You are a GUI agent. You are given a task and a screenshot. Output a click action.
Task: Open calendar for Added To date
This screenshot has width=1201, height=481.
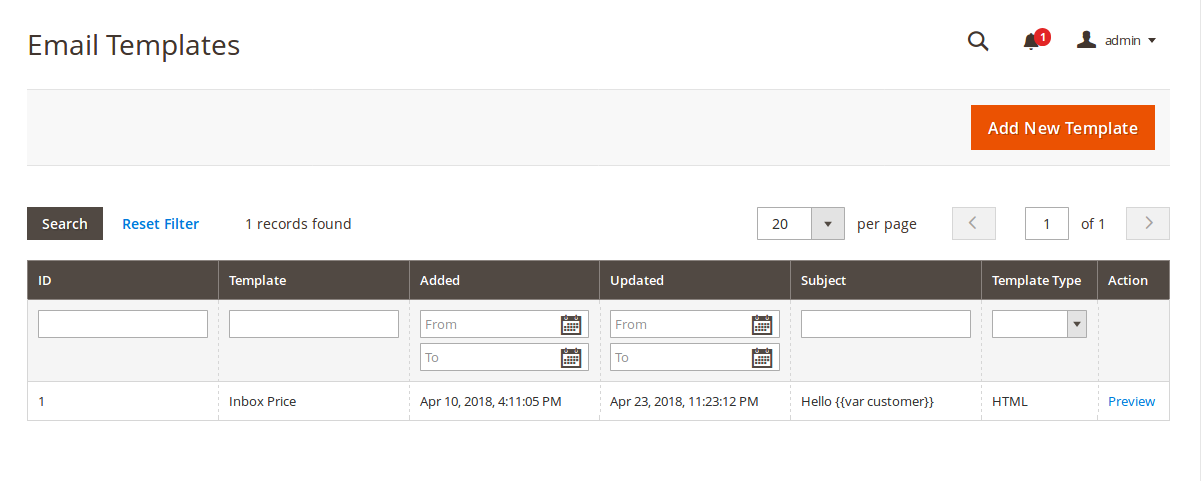pyautogui.click(x=571, y=357)
